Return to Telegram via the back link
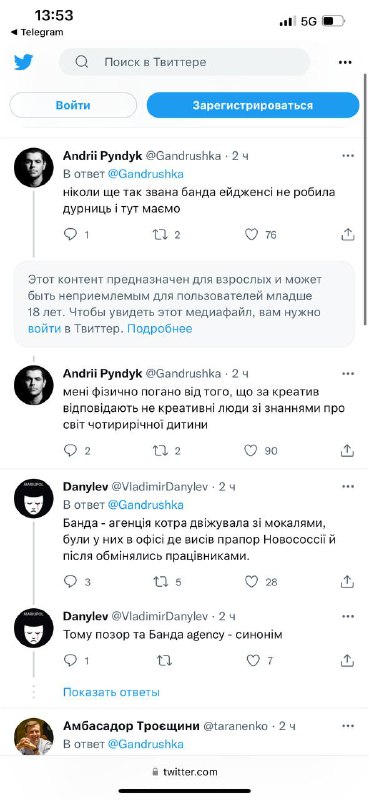The height and width of the screenshot is (800, 369). [37, 32]
